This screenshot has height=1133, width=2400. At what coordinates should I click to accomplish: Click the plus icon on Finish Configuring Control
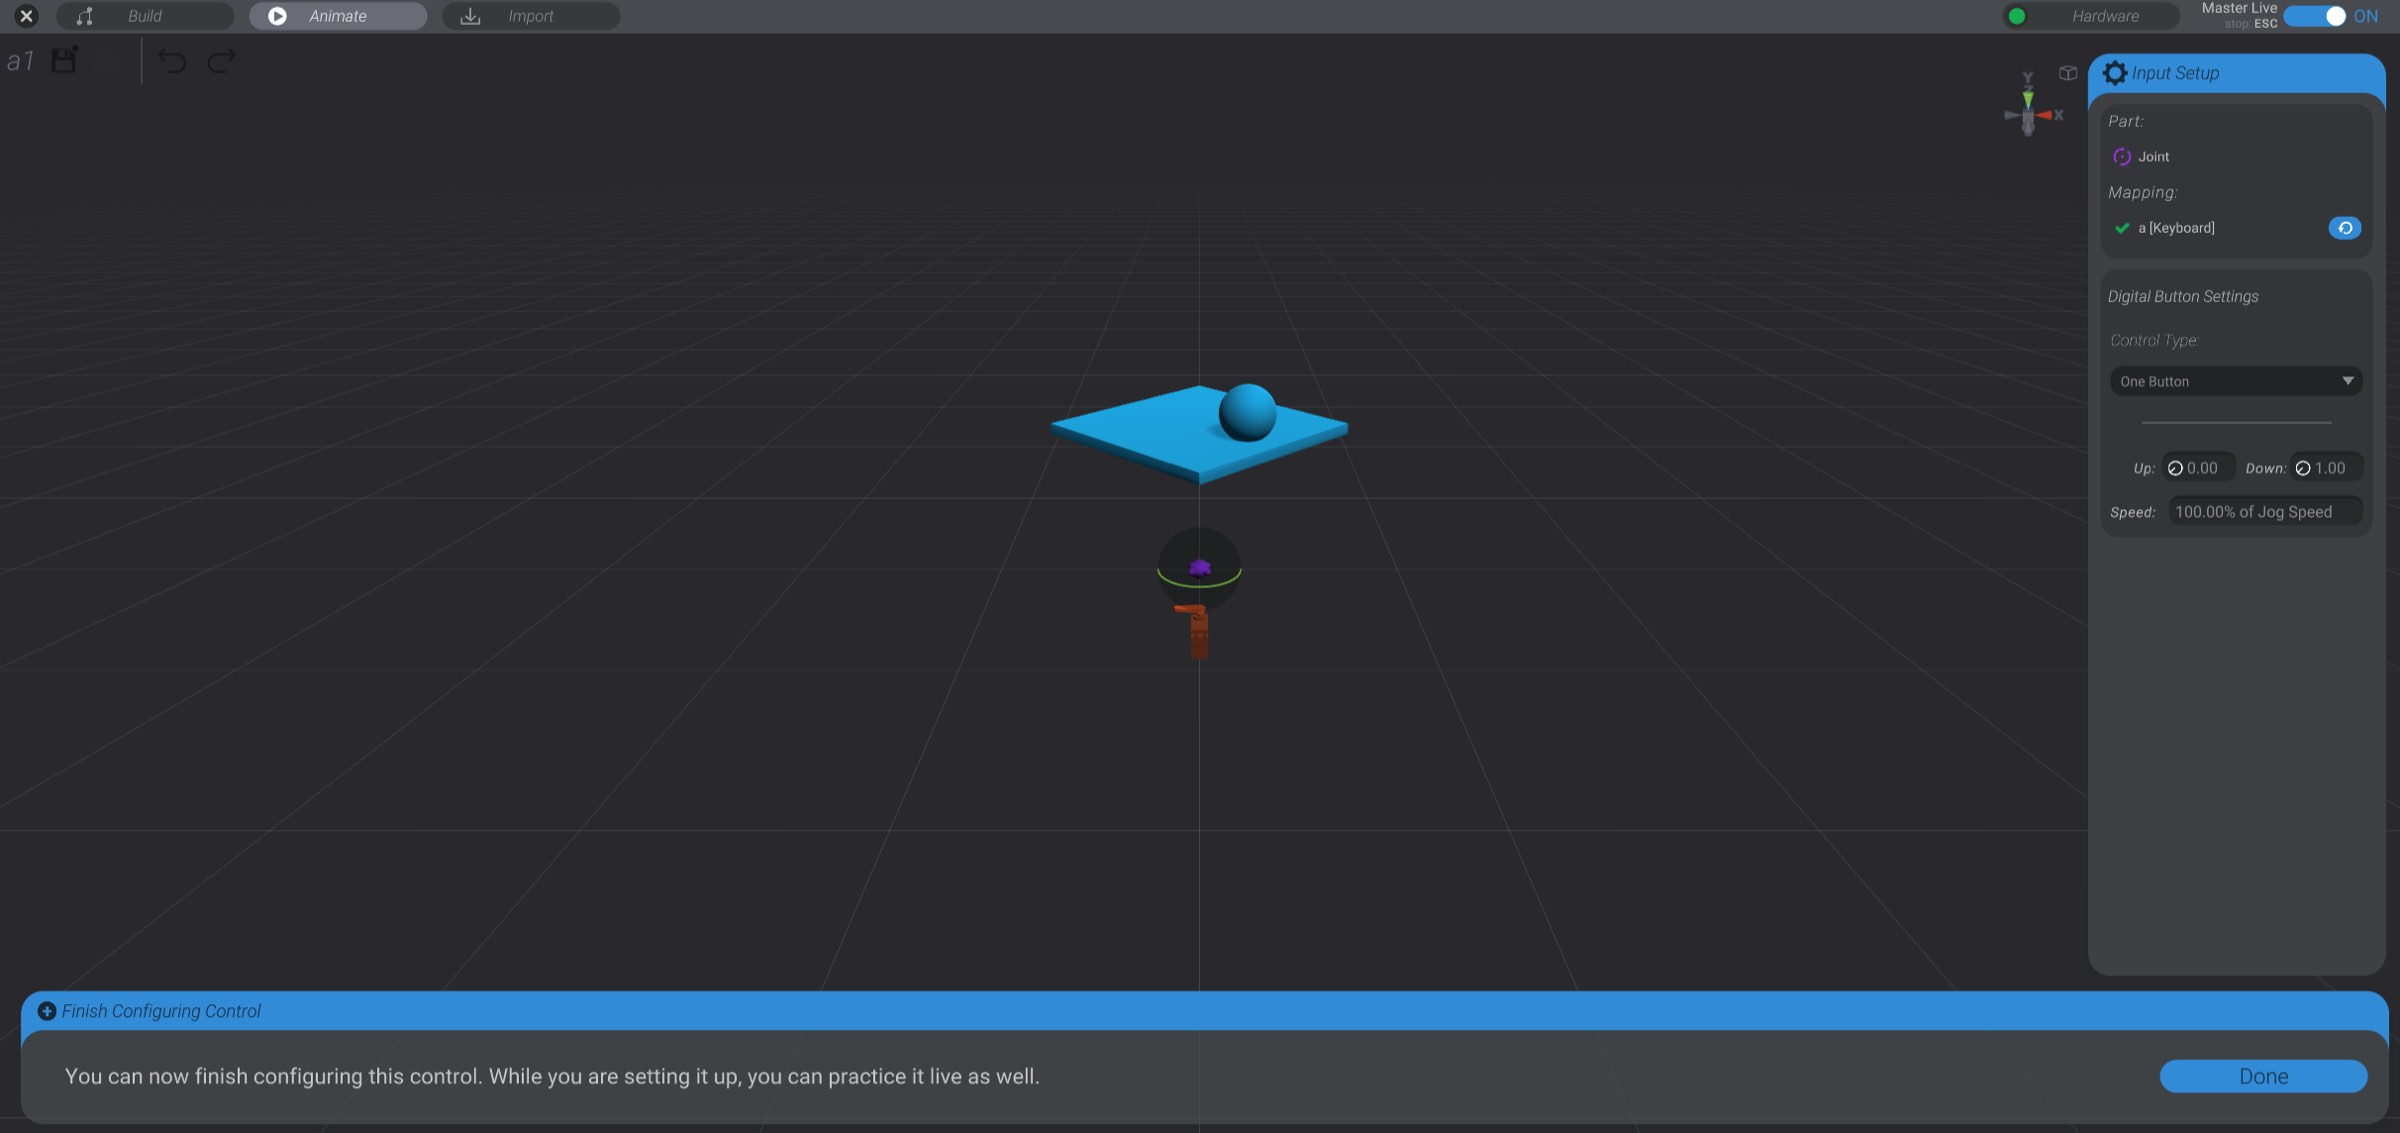click(x=45, y=1011)
